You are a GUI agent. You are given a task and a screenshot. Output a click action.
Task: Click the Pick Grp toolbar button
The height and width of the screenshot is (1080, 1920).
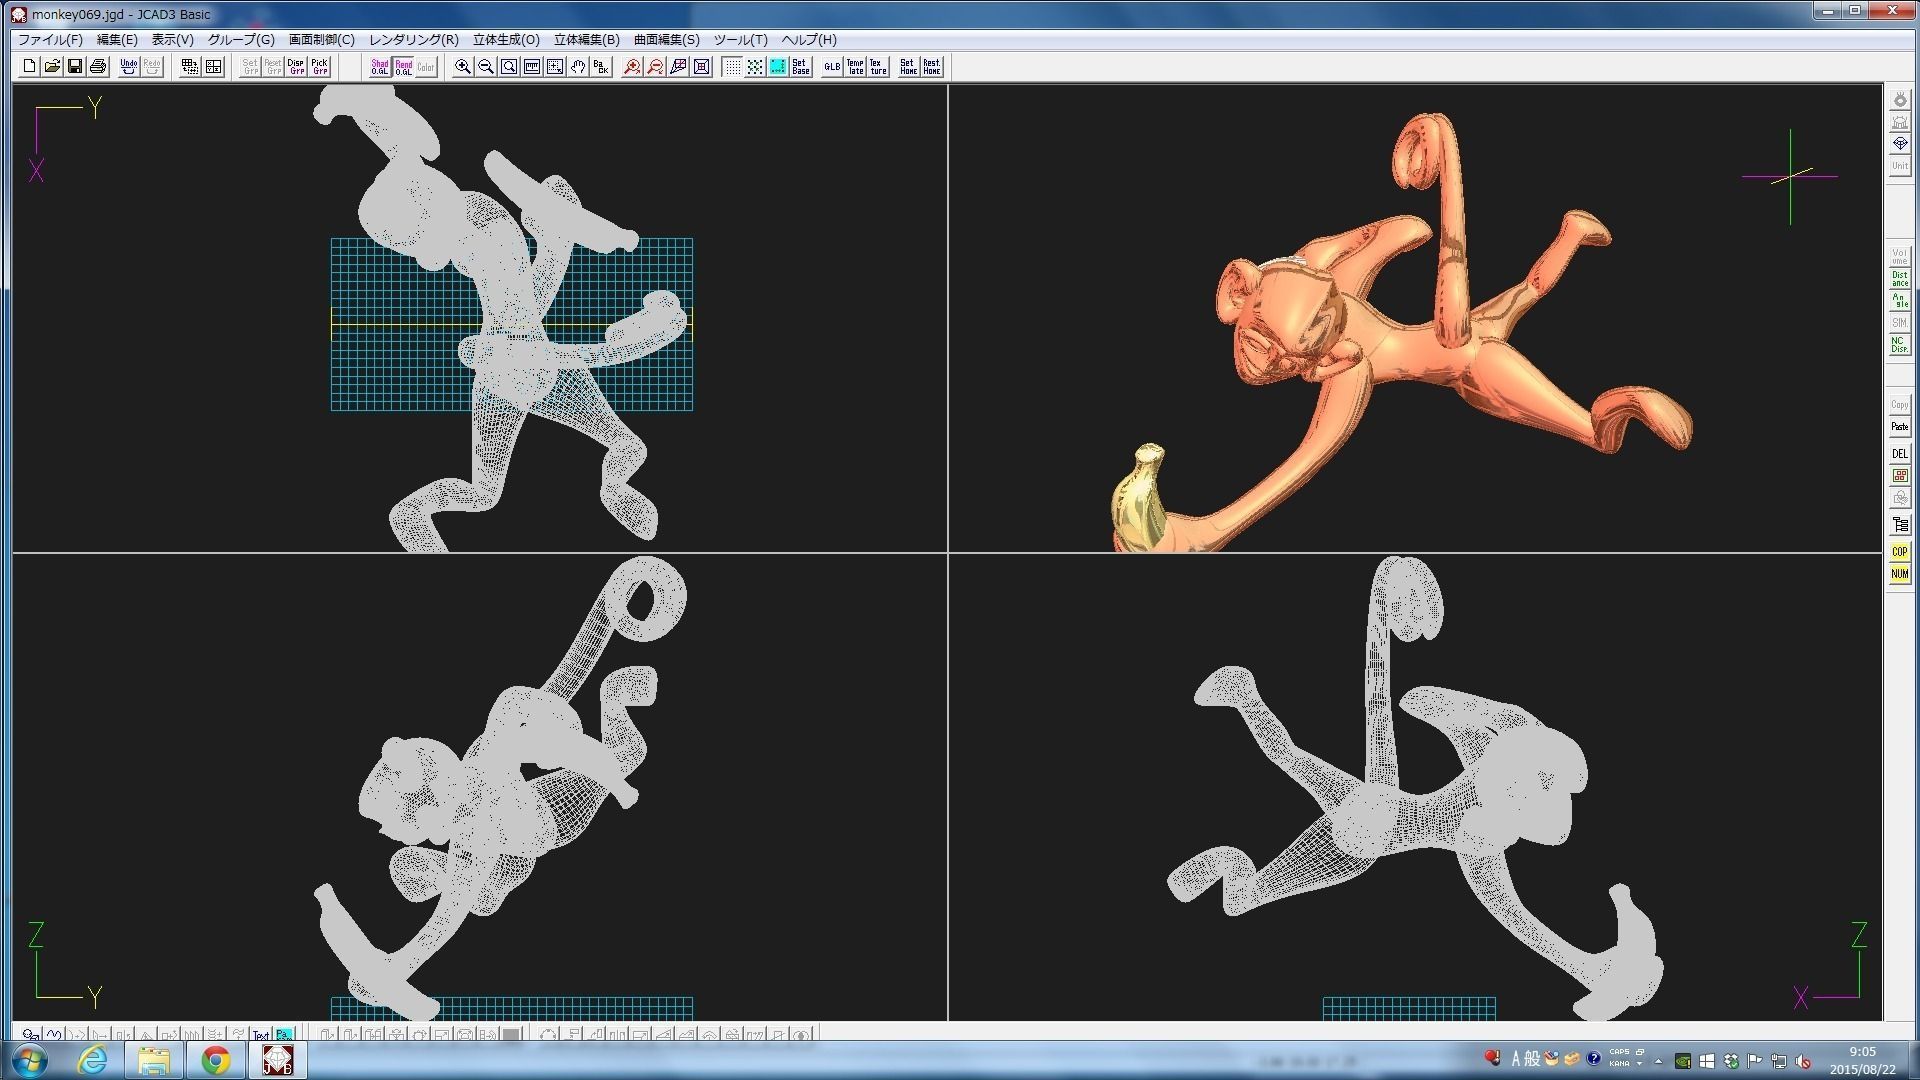click(x=319, y=67)
